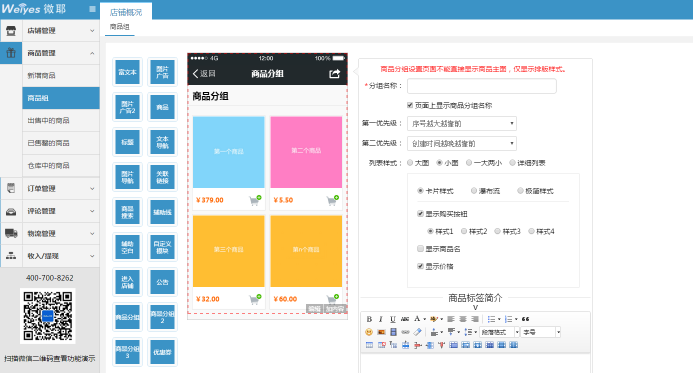Apply strikethrough with ABC icon

click(405, 319)
